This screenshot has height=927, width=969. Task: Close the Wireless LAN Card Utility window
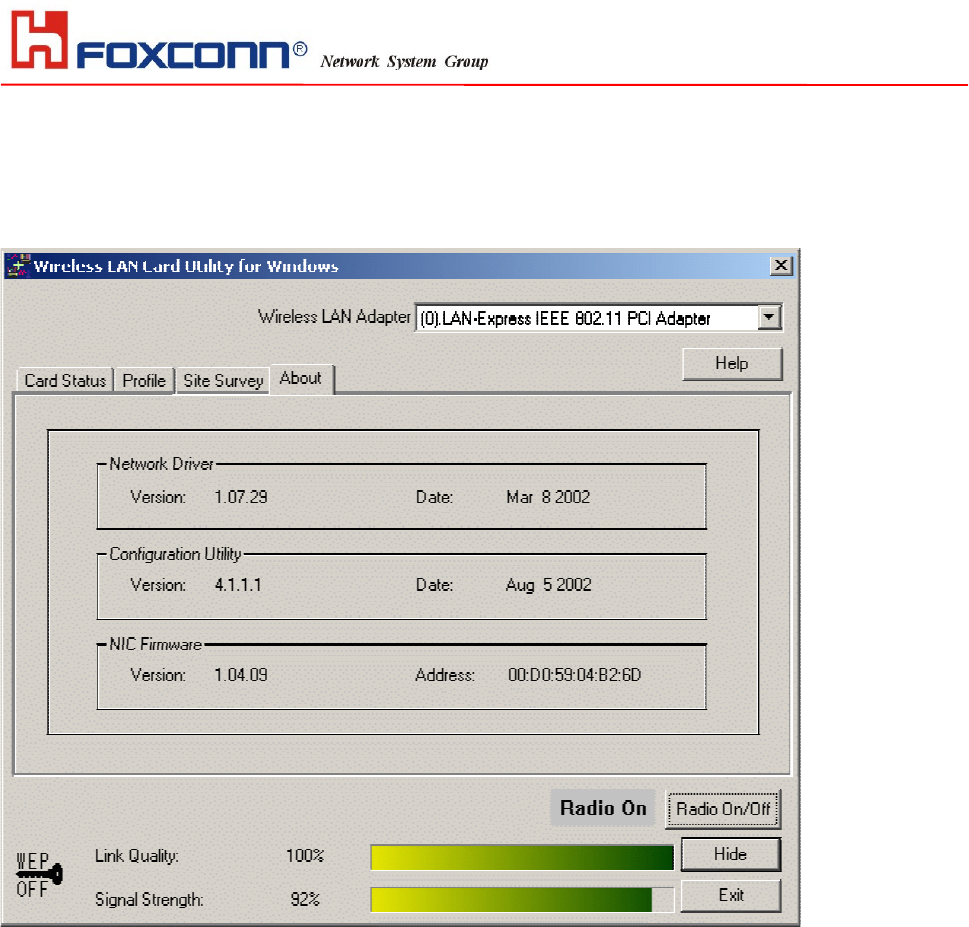click(x=781, y=266)
